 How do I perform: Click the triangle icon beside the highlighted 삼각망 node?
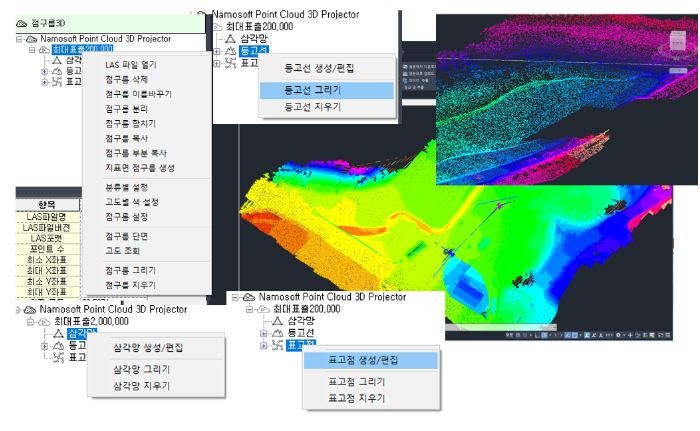pos(58,333)
